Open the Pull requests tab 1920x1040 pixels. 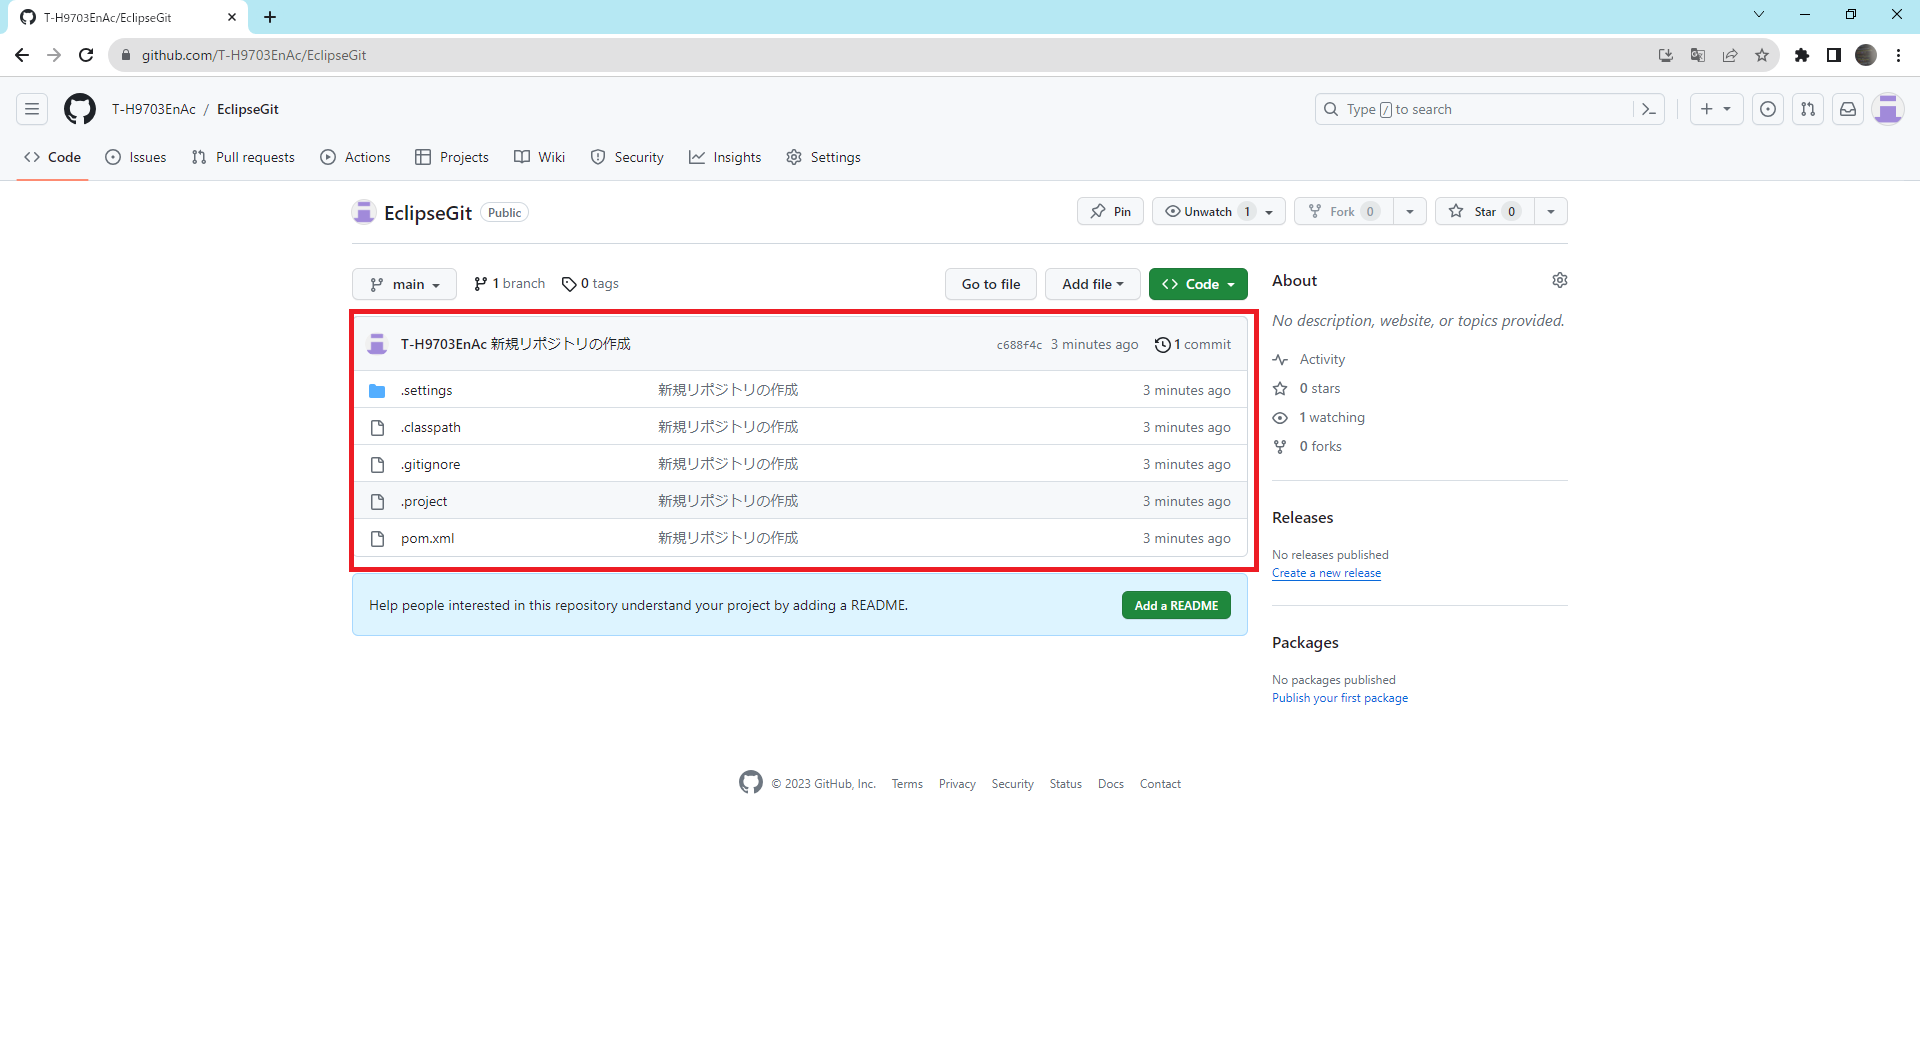click(243, 157)
